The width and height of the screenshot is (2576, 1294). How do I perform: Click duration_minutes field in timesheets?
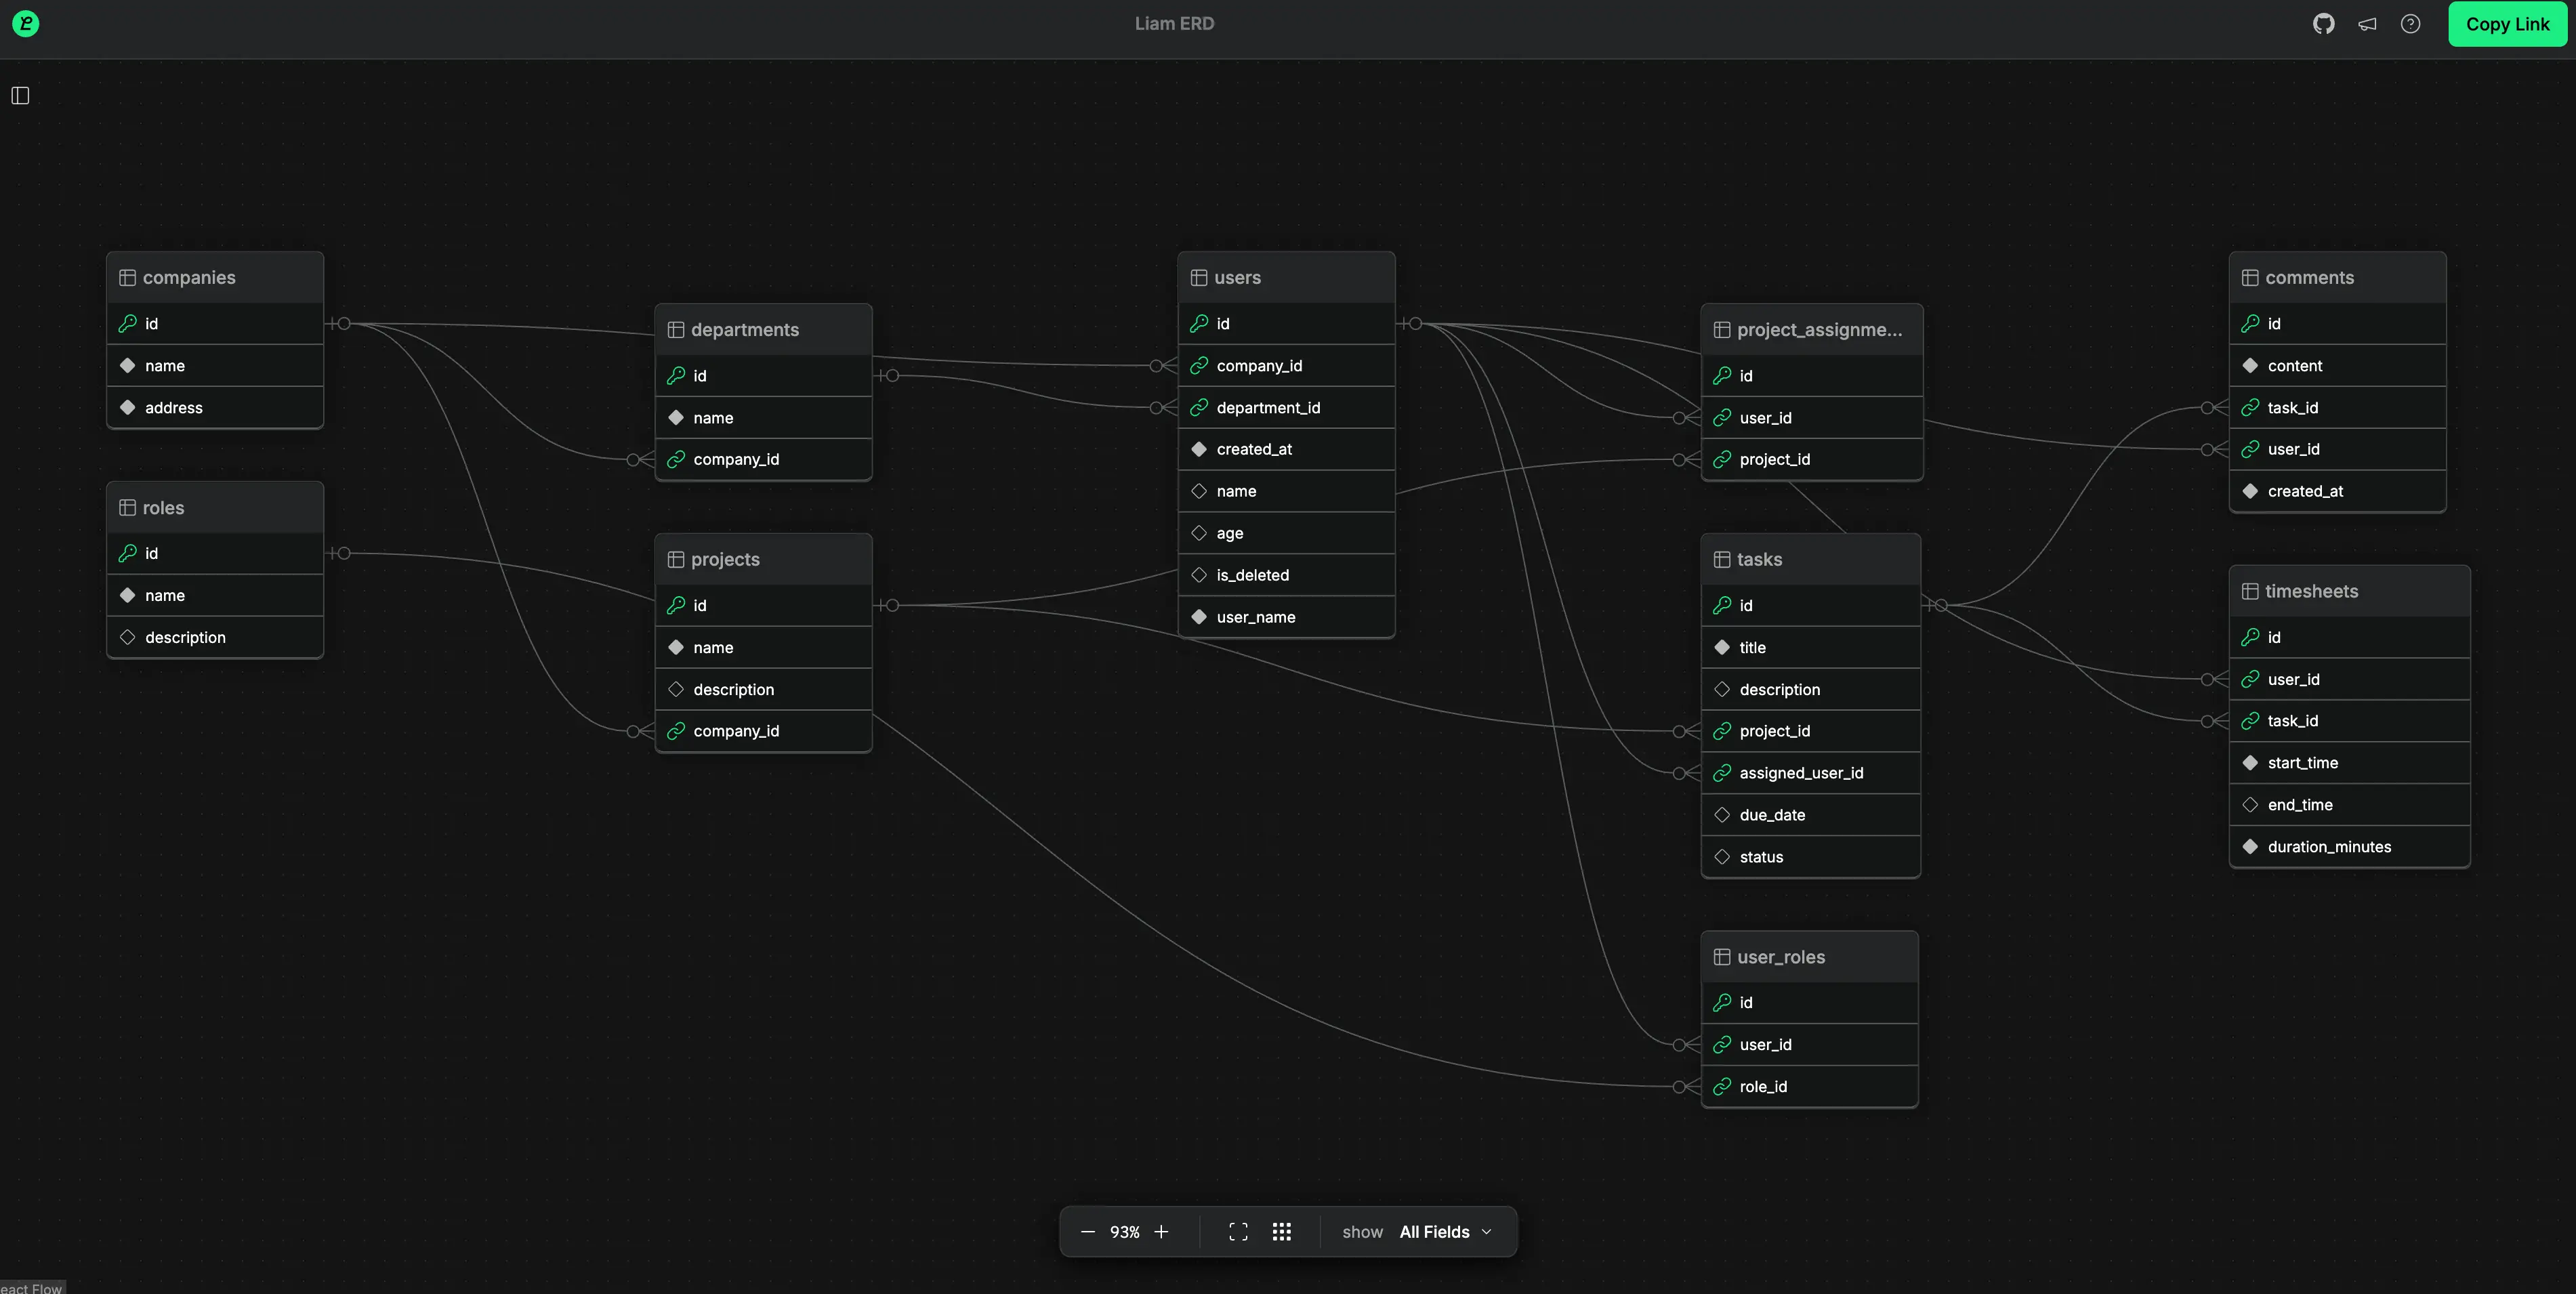point(2329,847)
